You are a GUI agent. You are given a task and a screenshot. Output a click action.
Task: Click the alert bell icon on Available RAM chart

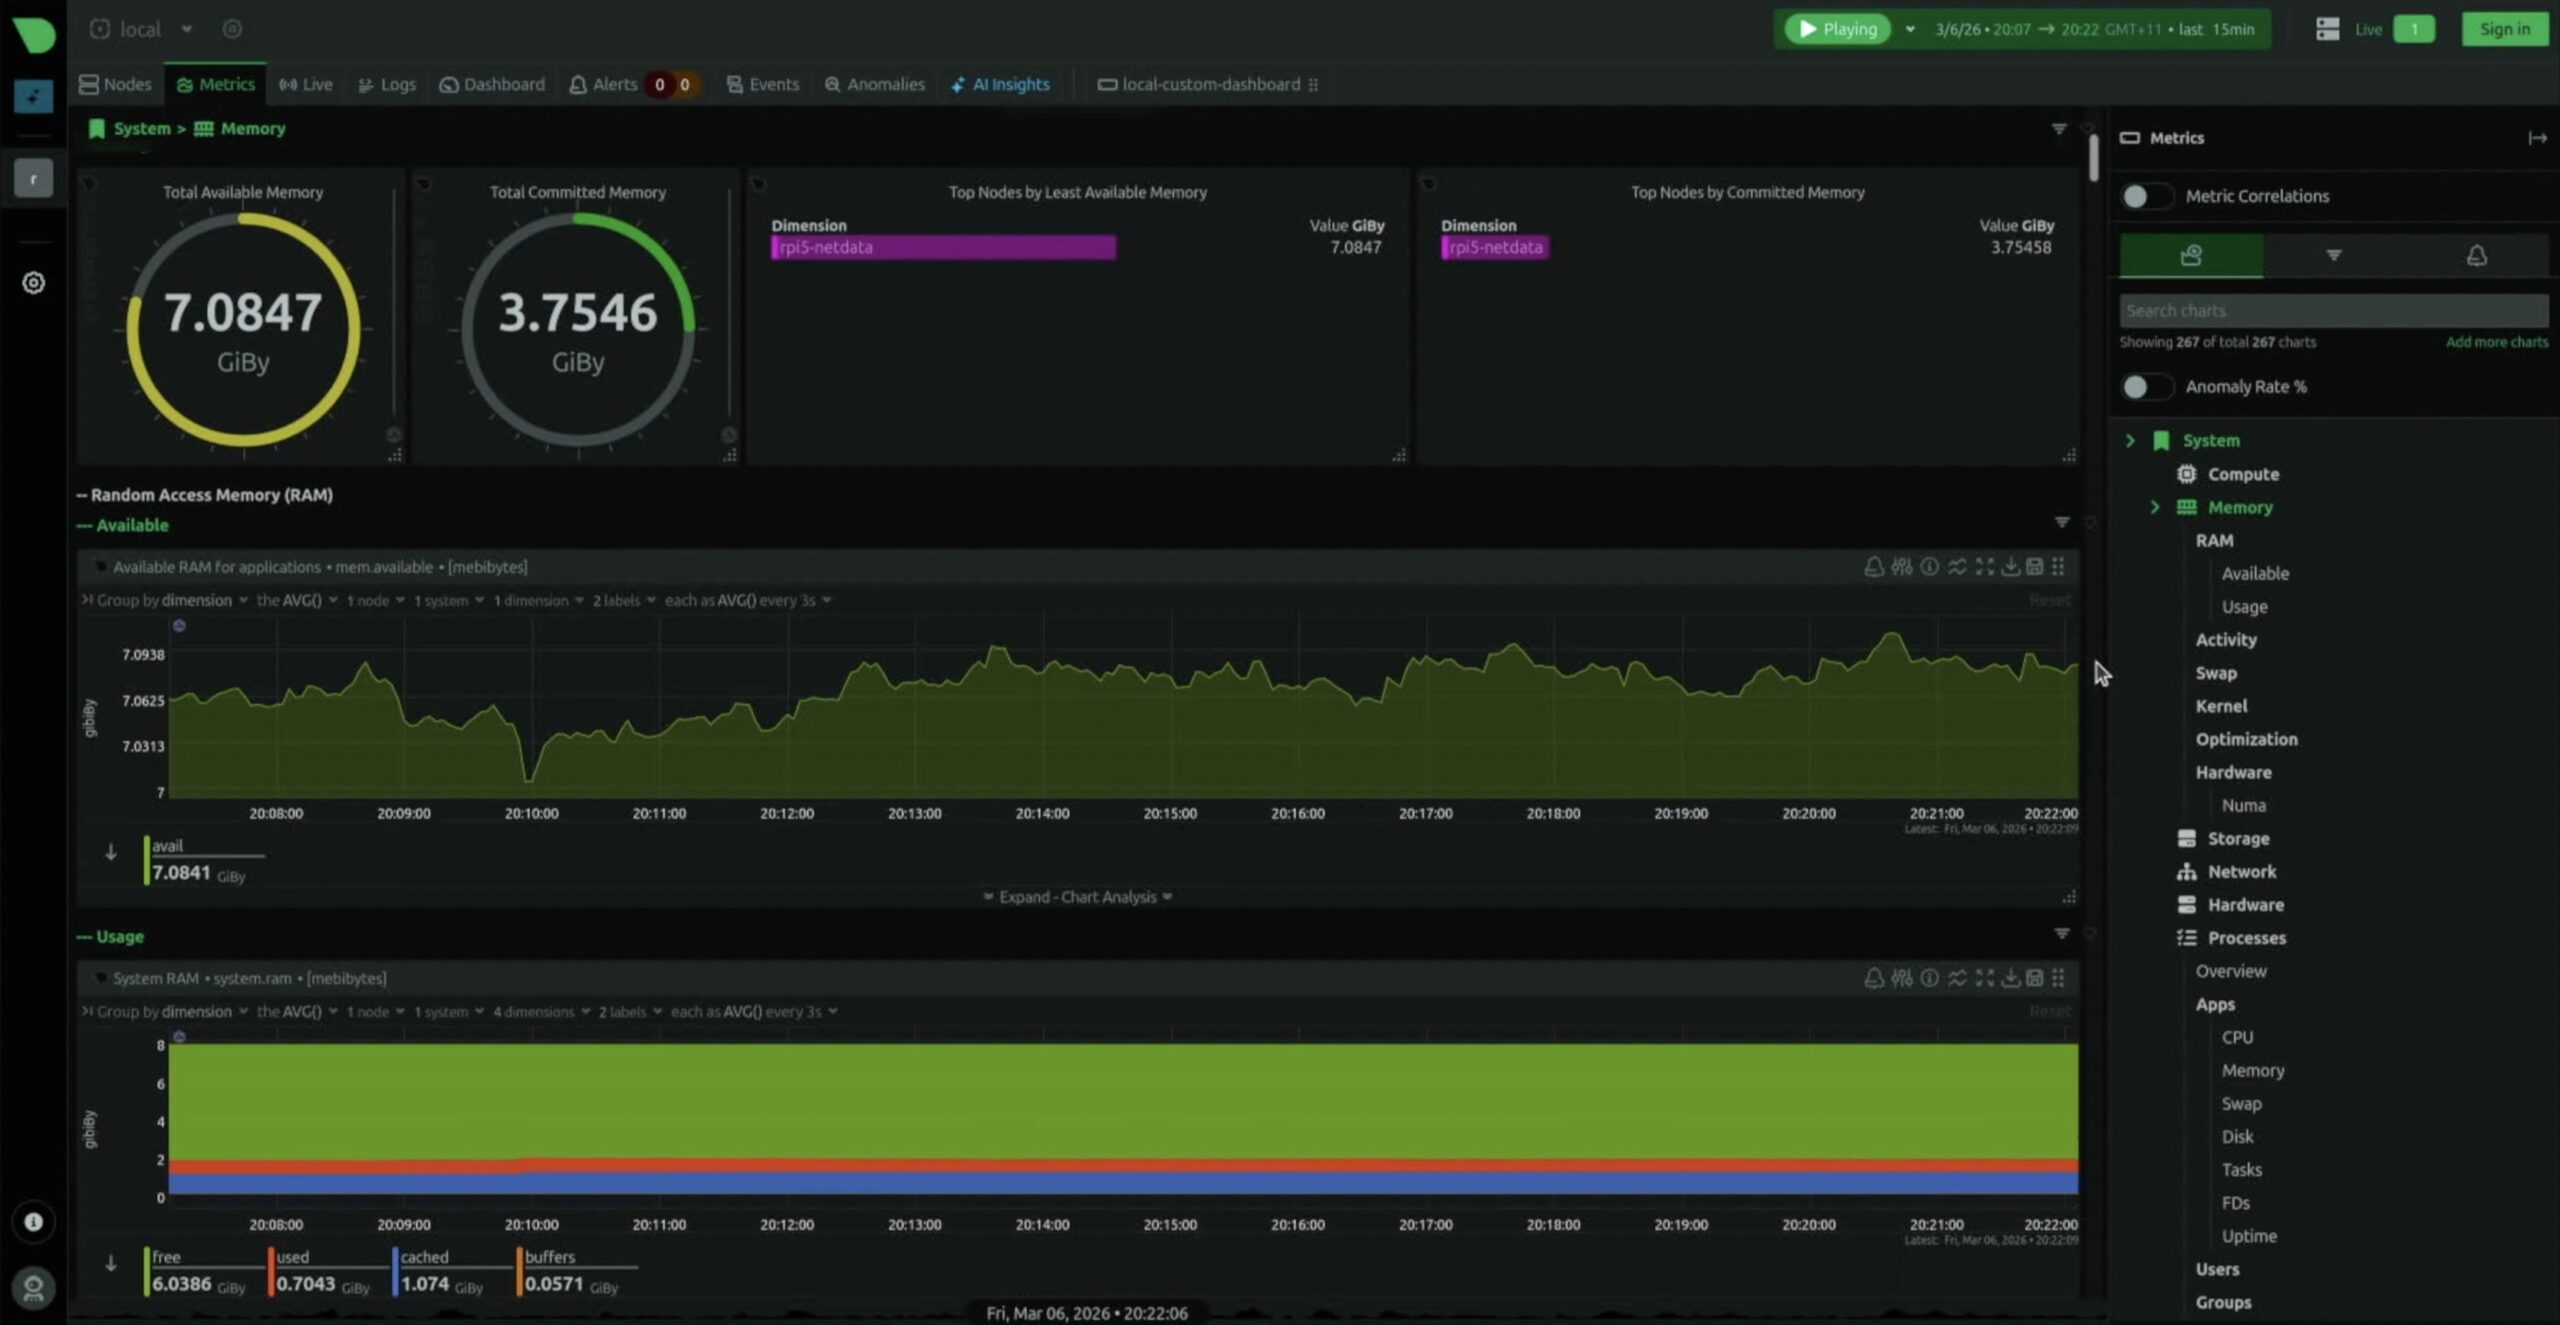pyautogui.click(x=1873, y=567)
